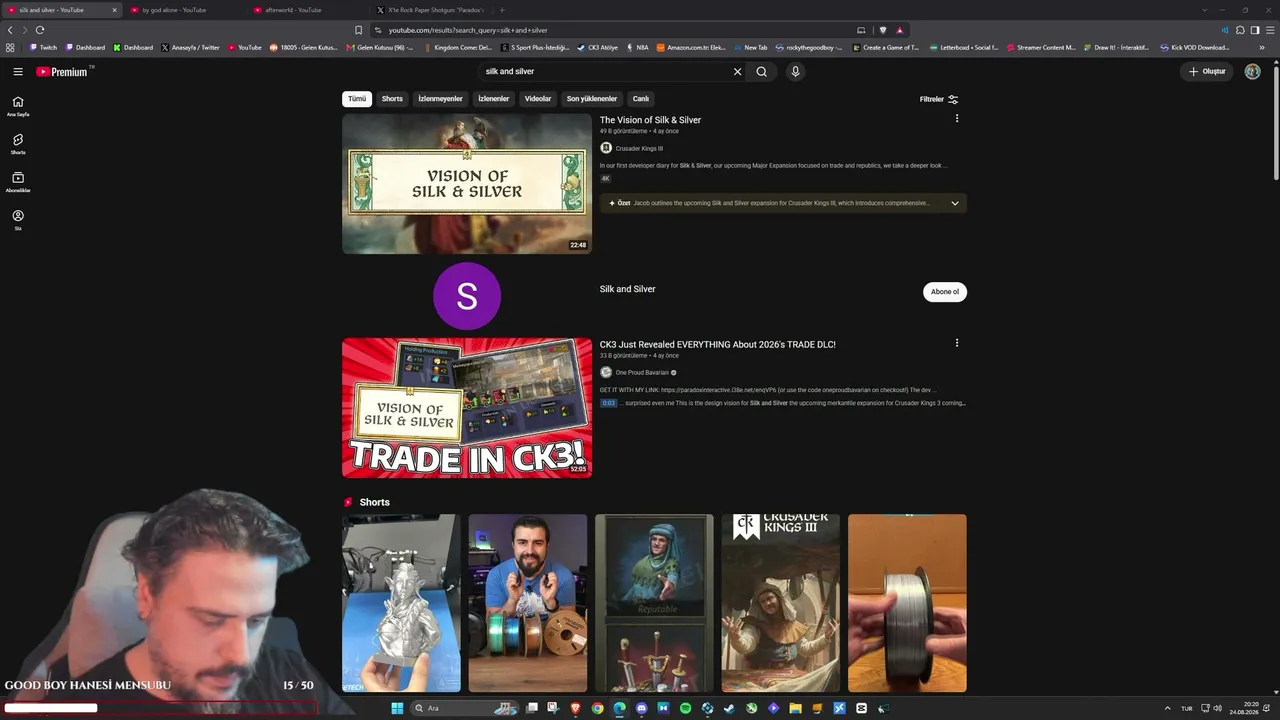Image resolution: width=1280 pixels, height=720 pixels.
Task: Select the Tümü filter chip
Action: click(x=357, y=99)
